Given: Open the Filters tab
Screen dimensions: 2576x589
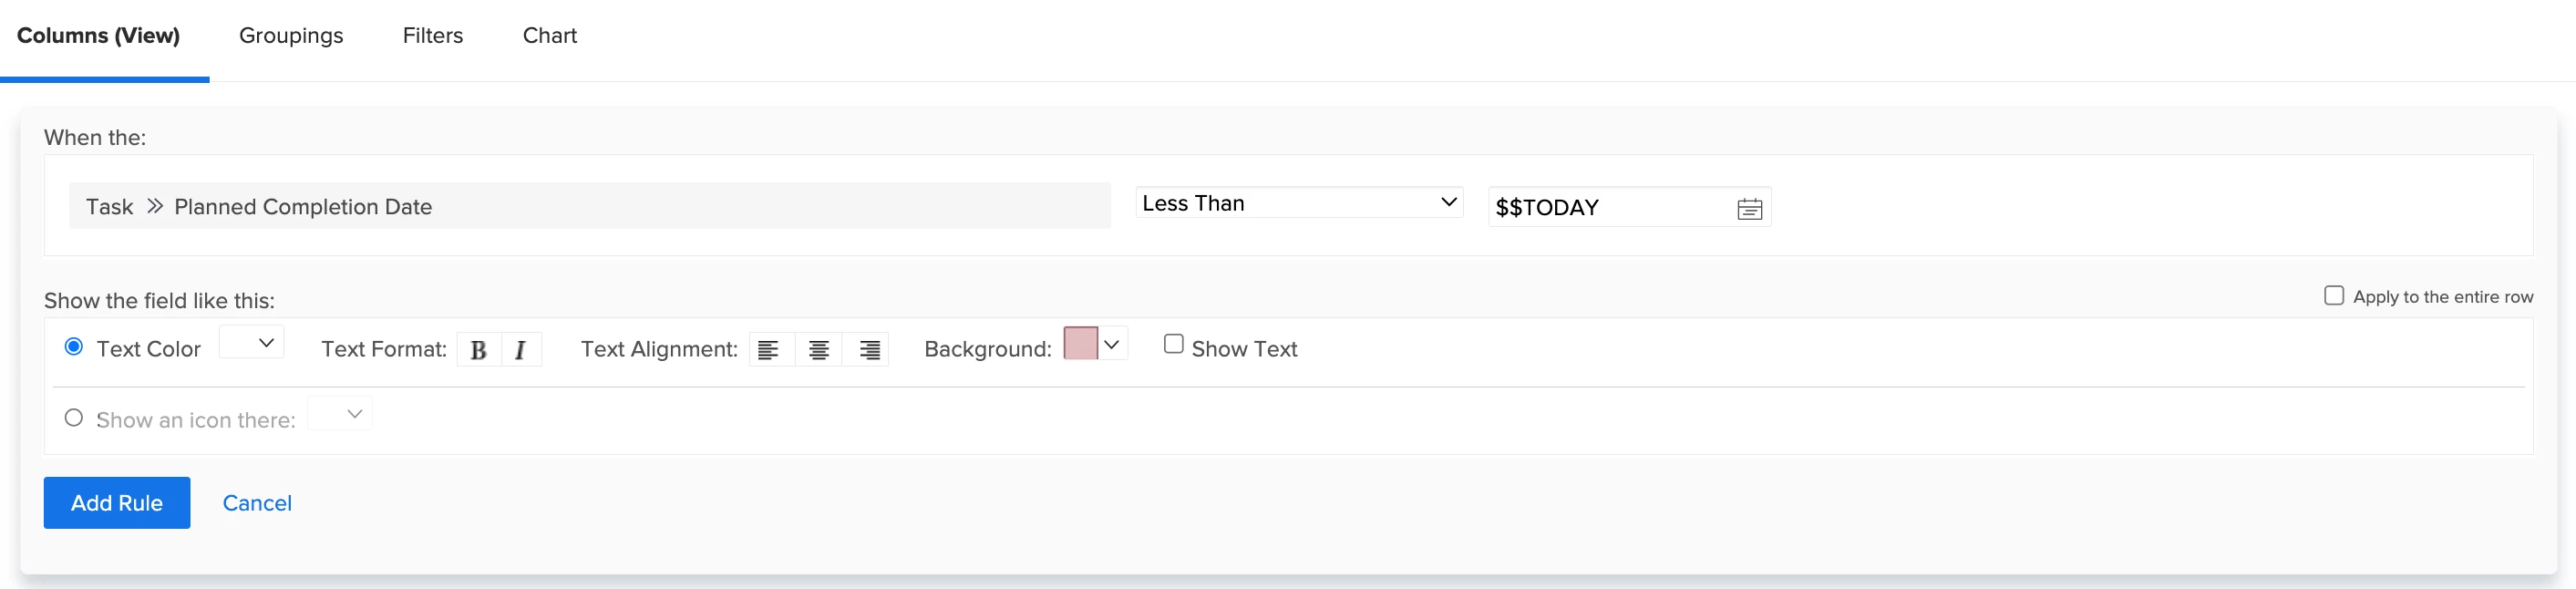Looking at the screenshot, I should [x=432, y=36].
